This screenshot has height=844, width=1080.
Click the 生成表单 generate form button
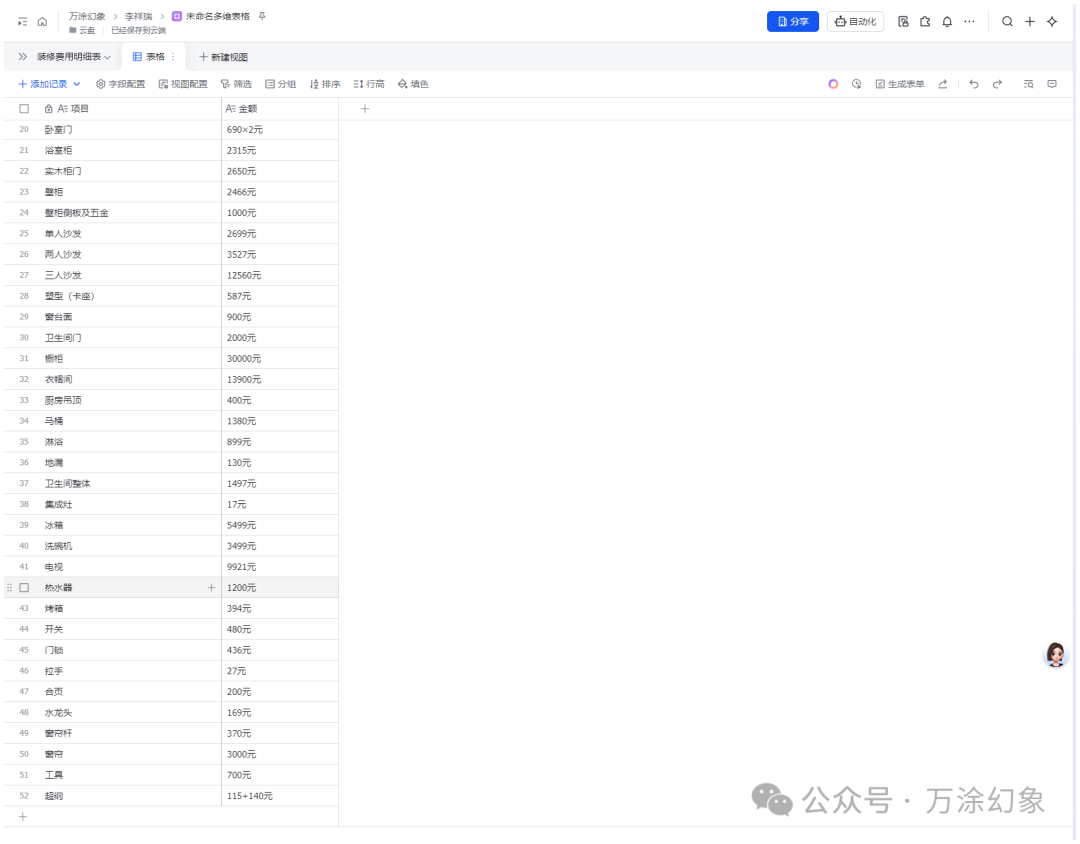pos(900,84)
